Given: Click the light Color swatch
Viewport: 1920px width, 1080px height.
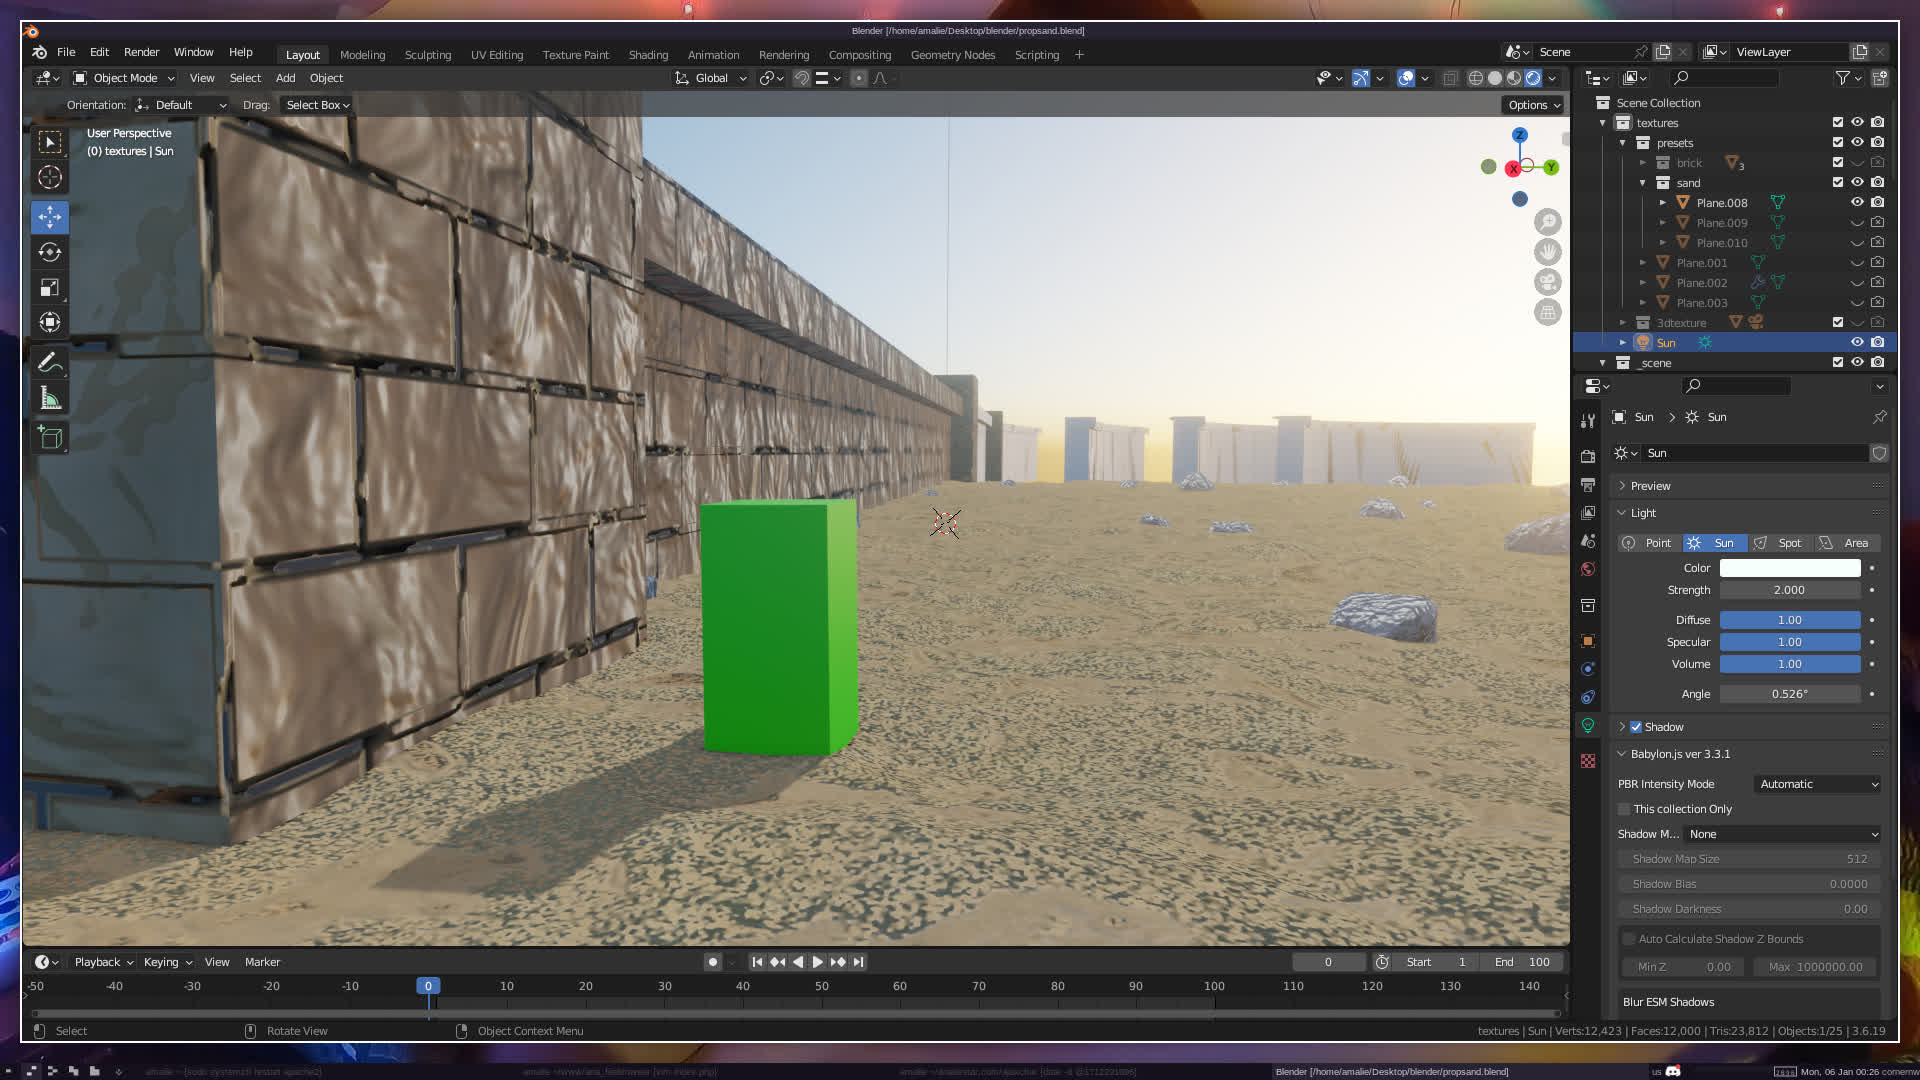Looking at the screenshot, I should pos(1789,568).
